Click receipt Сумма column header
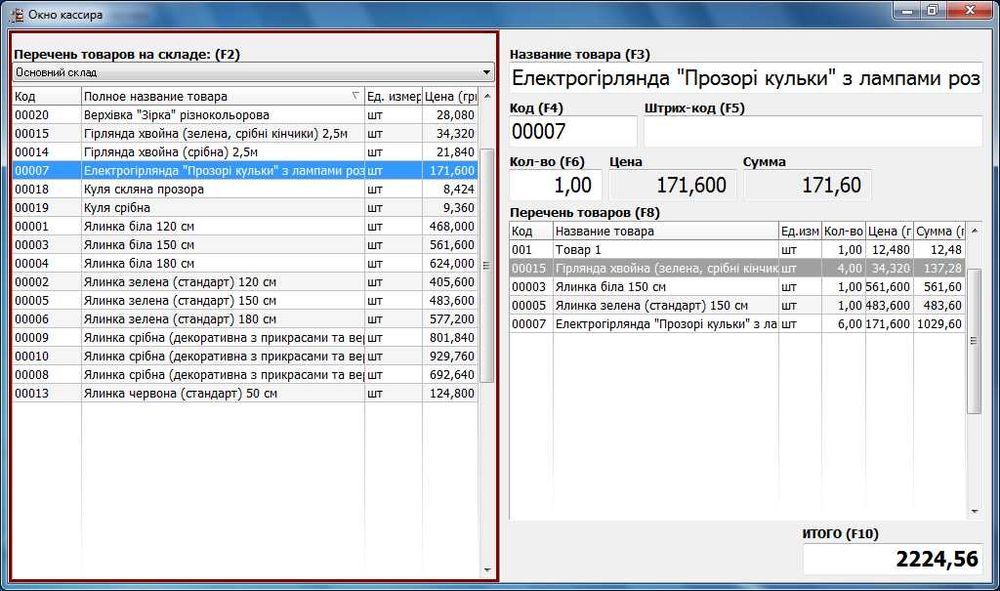Image resolution: width=1000 pixels, height=591 pixels. click(x=939, y=231)
